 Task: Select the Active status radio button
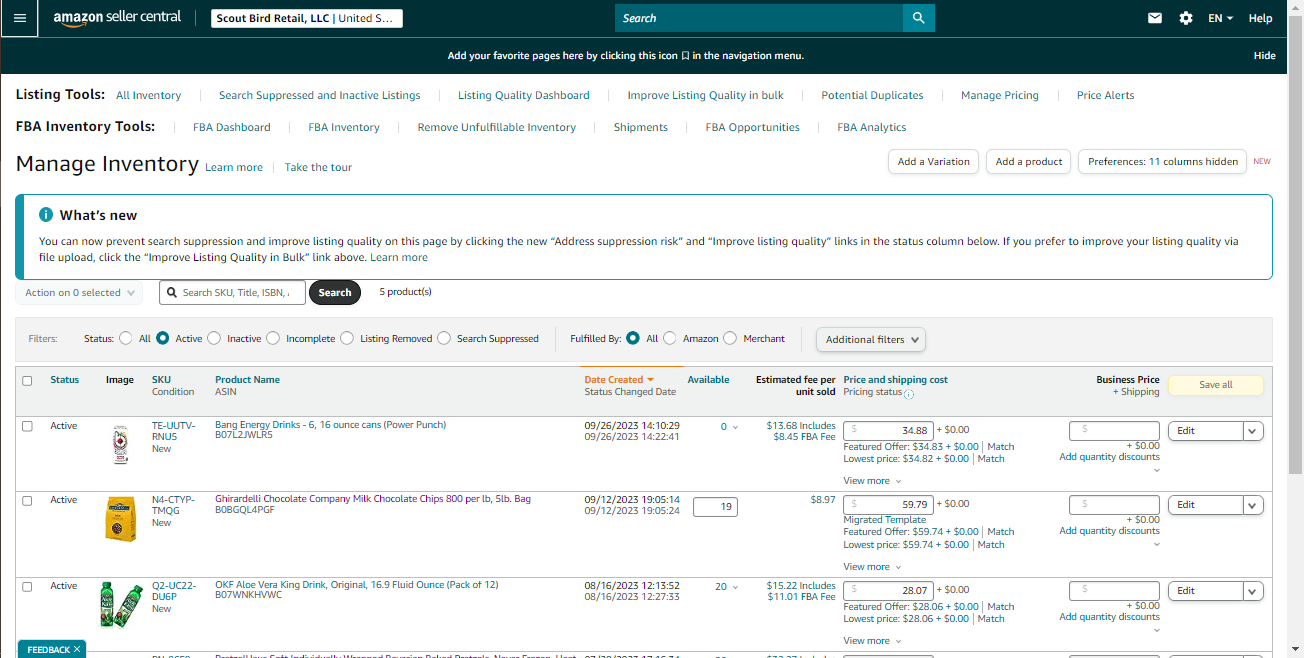coord(163,339)
